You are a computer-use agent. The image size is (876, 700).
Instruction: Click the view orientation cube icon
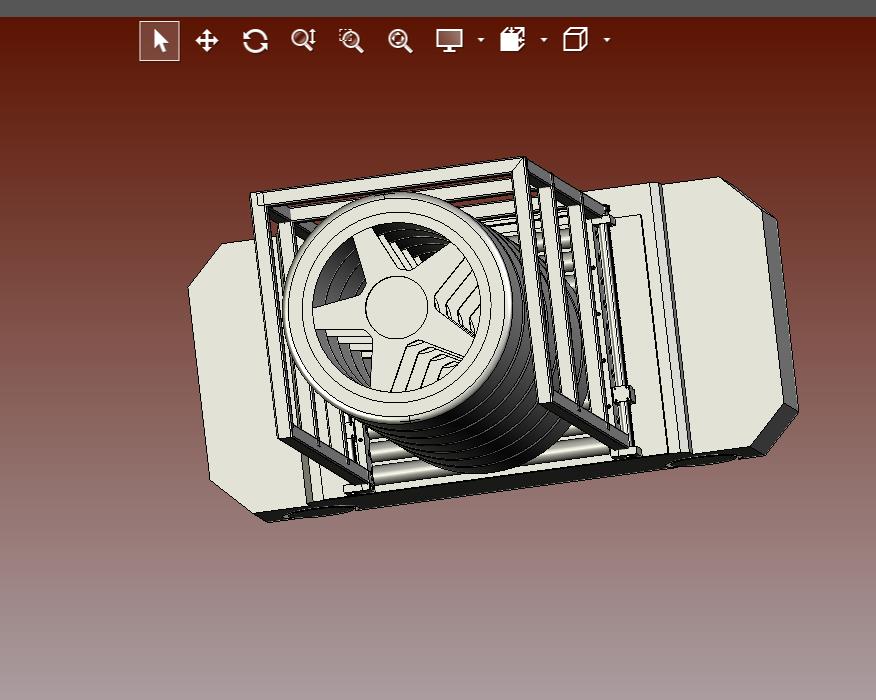(x=575, y=40)
